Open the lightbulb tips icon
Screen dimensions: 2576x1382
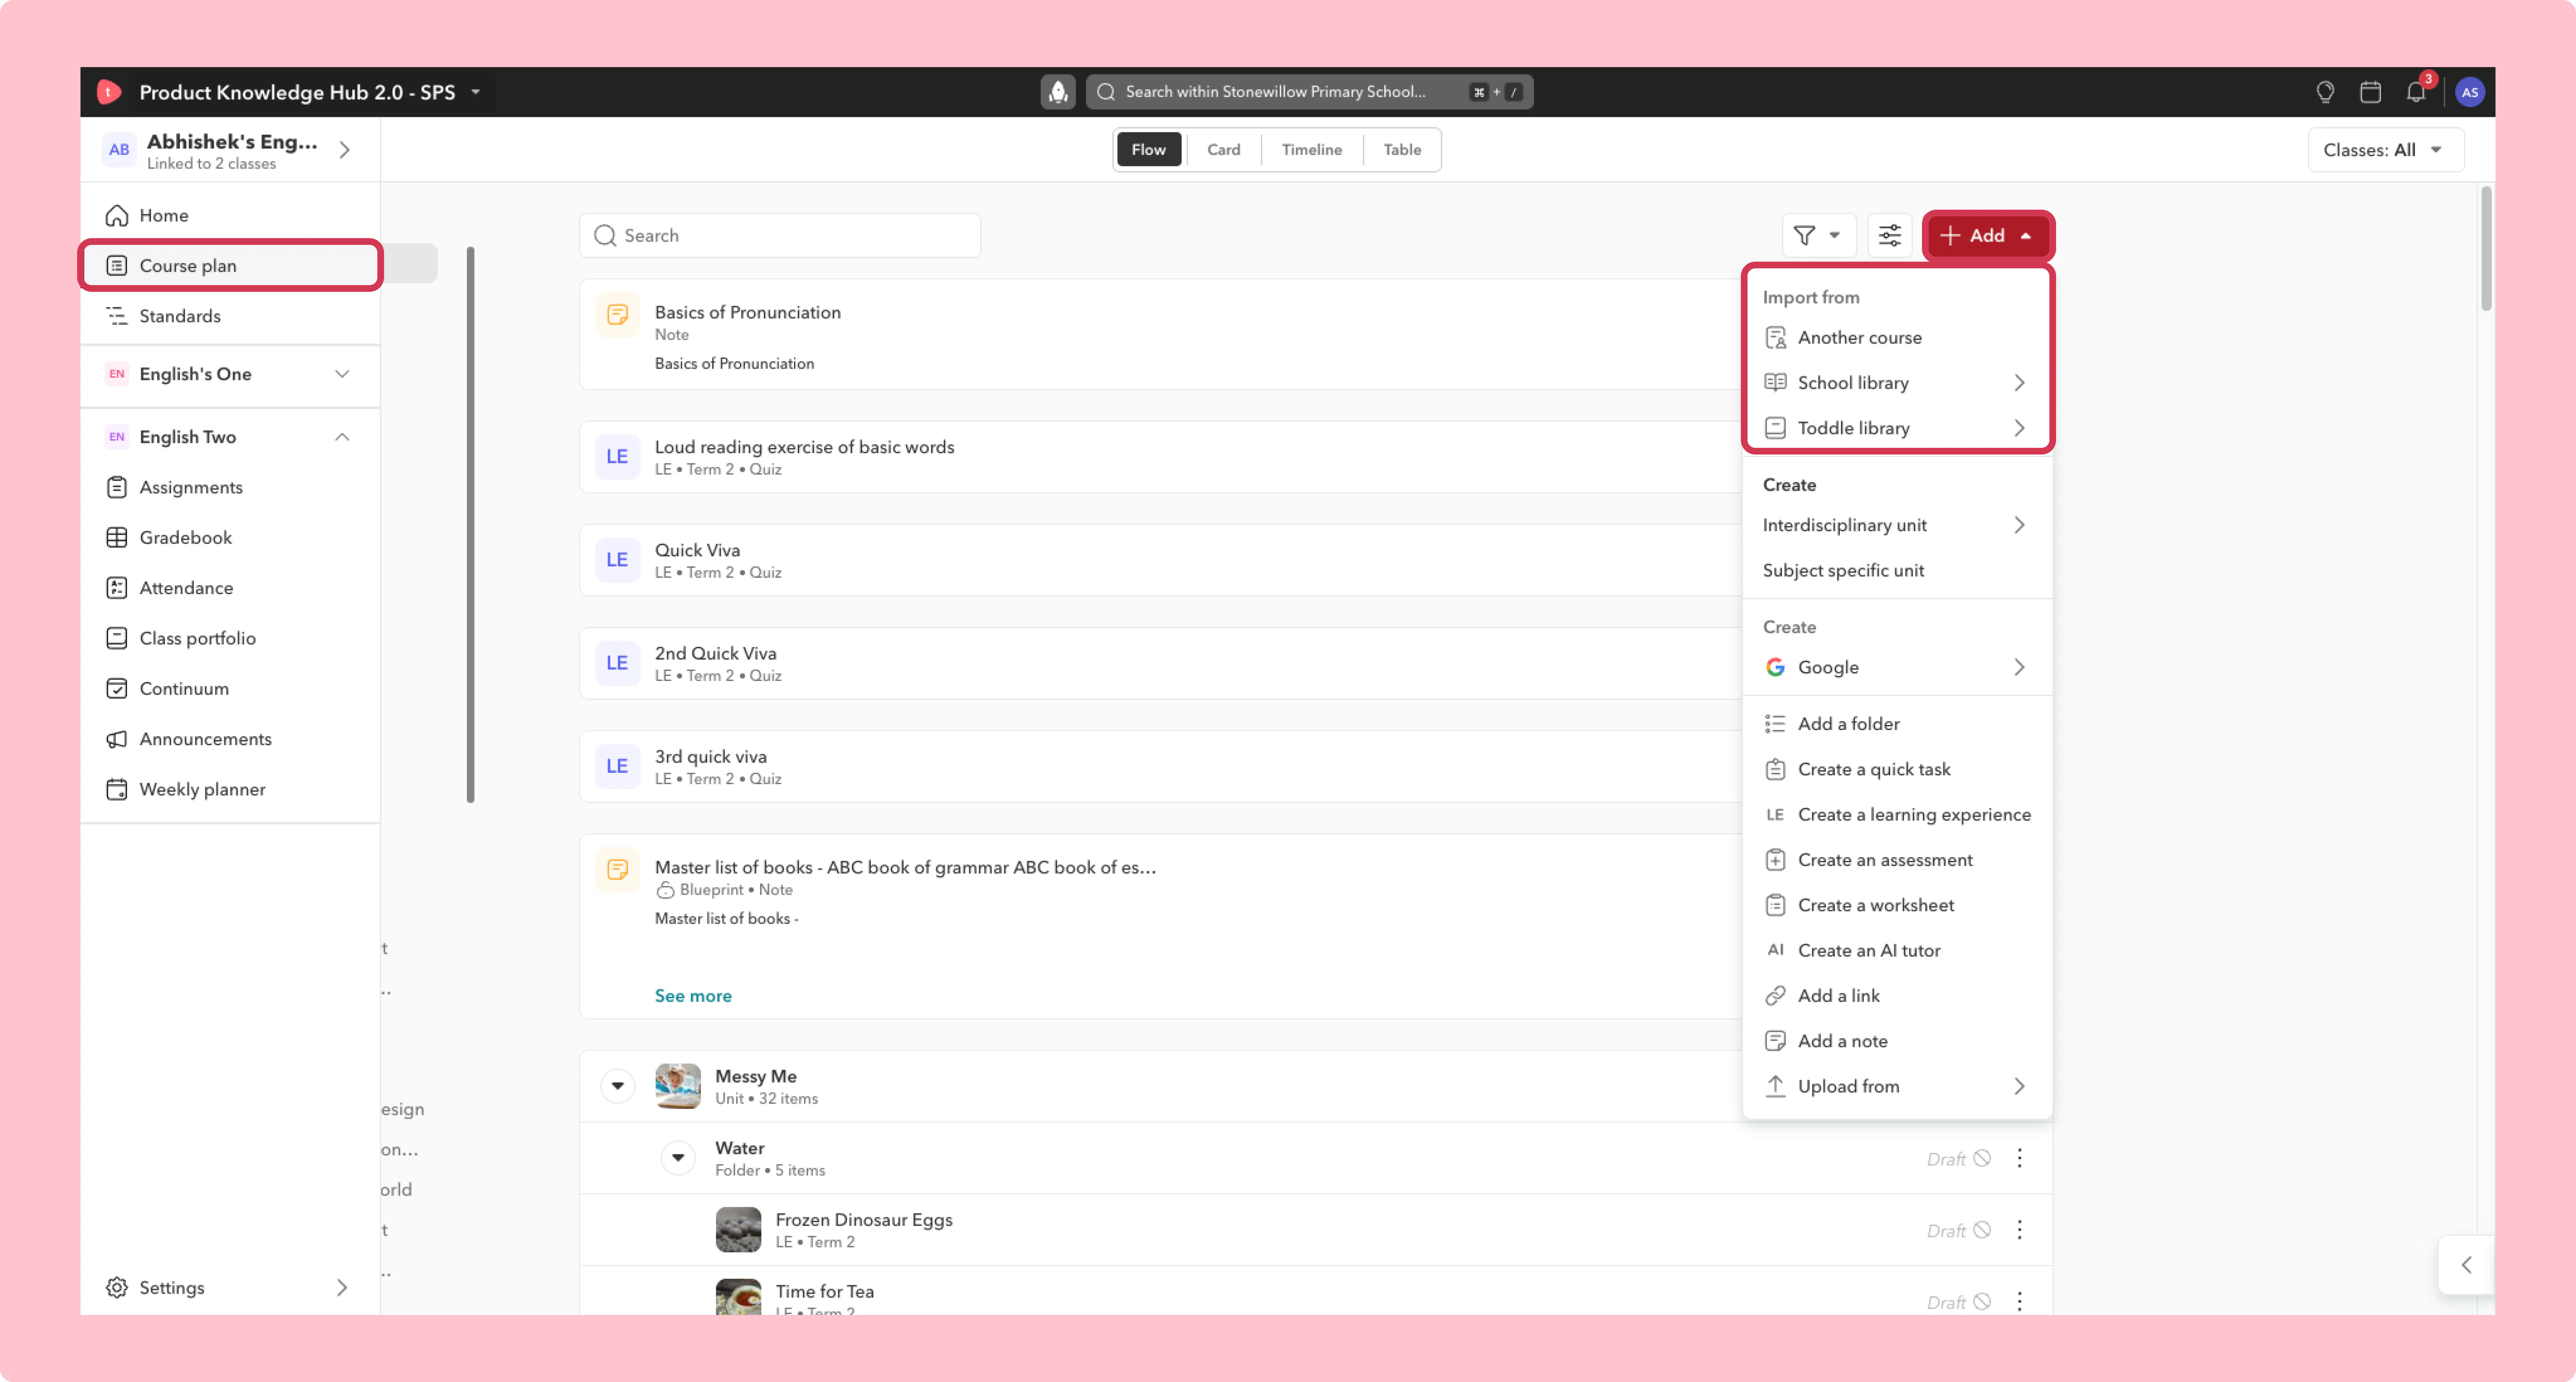pos(2325,92)
